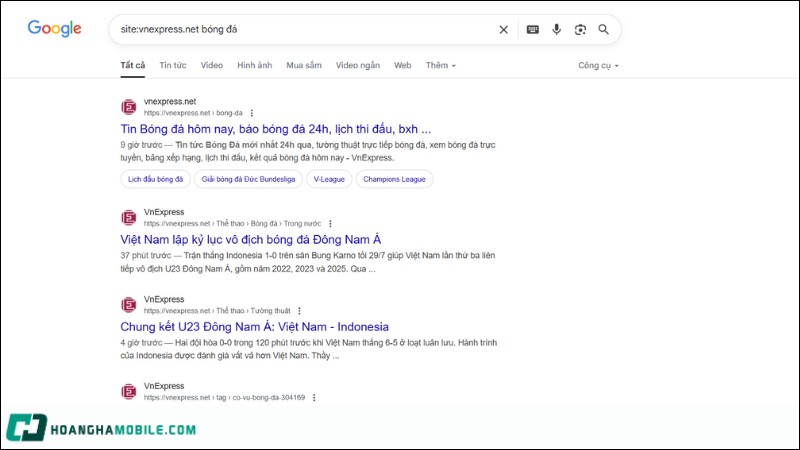Click the Giải bóng đá Đức Bundesliga chip
This screenshot has width=800, height=450.
pyautogui.click(x=248, y=179)
